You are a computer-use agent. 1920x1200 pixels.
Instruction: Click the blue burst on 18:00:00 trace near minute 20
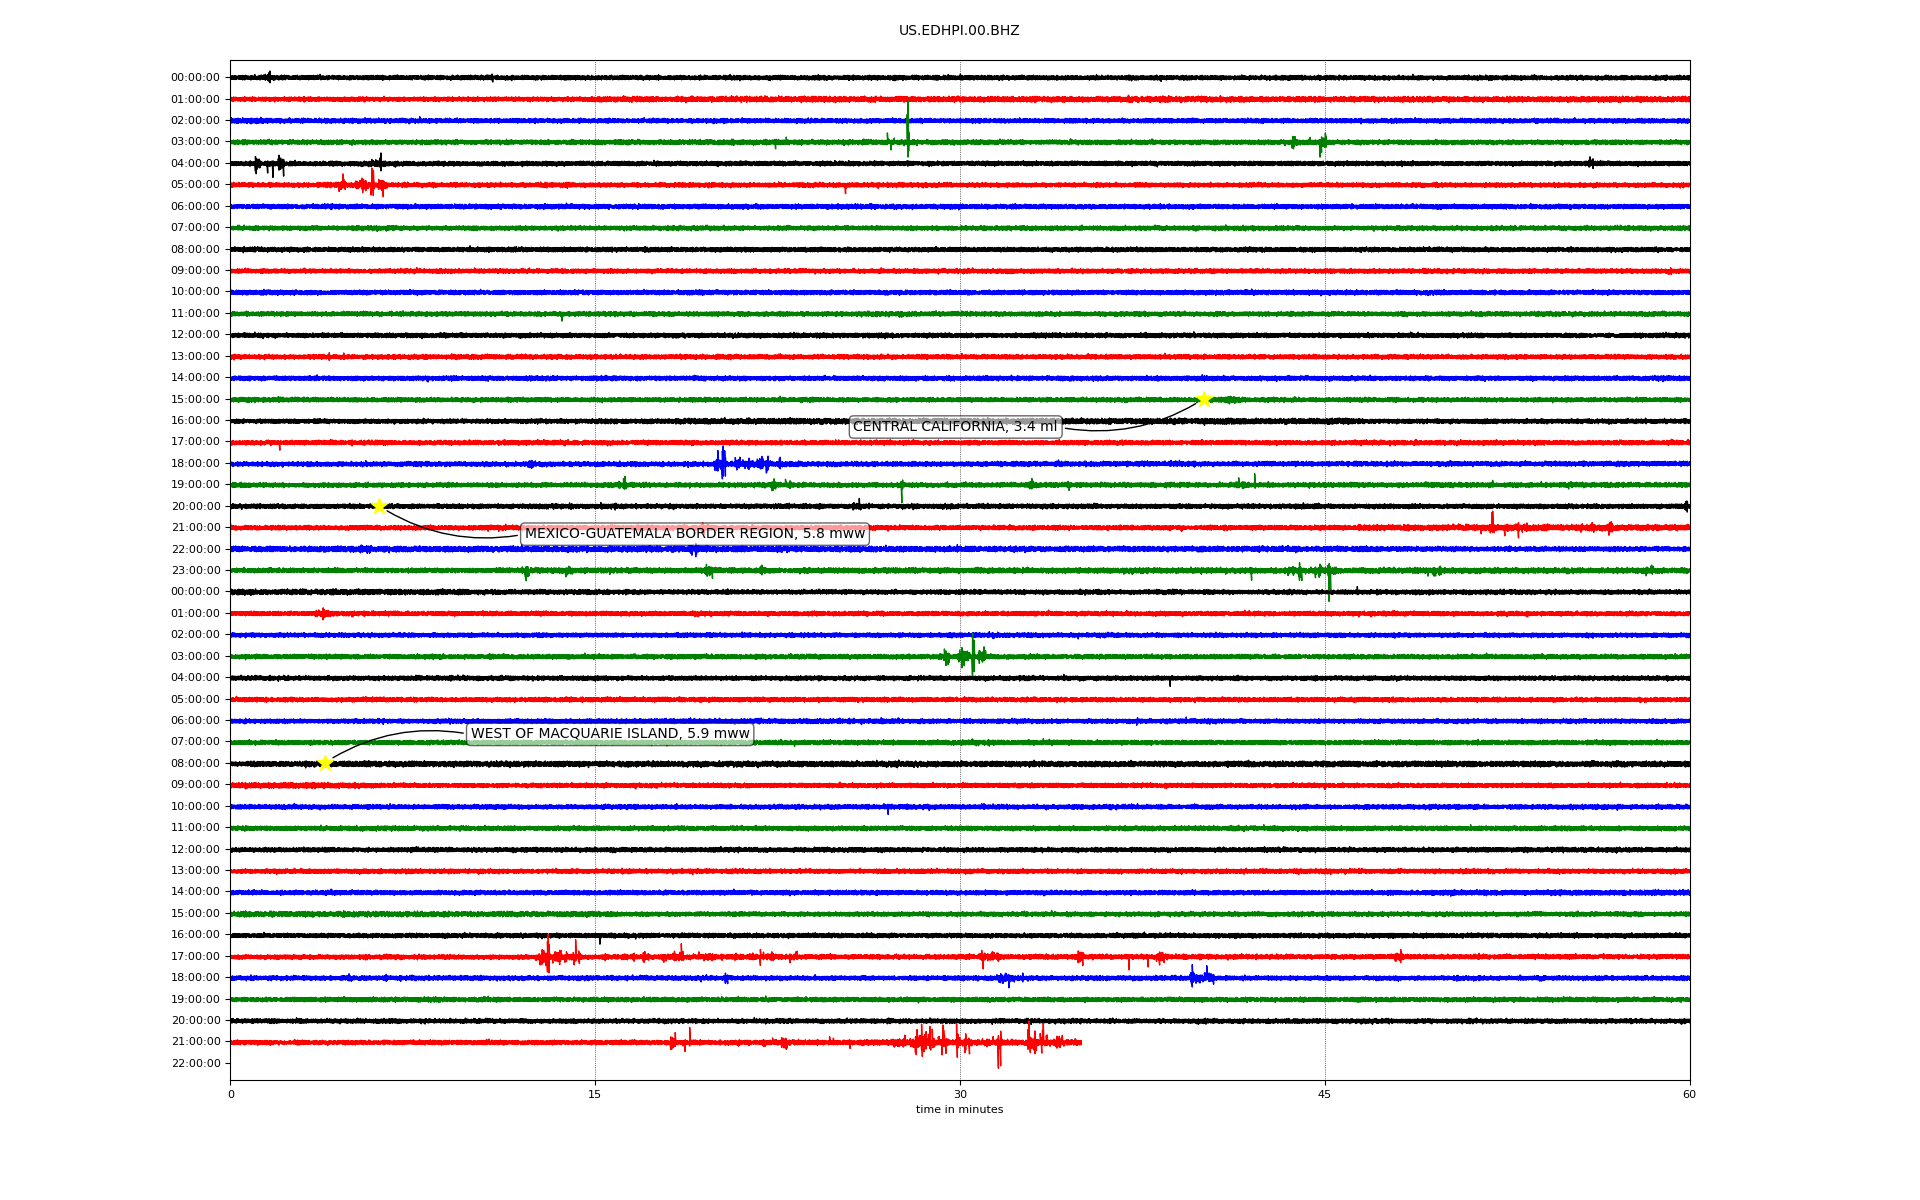pos(722,463)
